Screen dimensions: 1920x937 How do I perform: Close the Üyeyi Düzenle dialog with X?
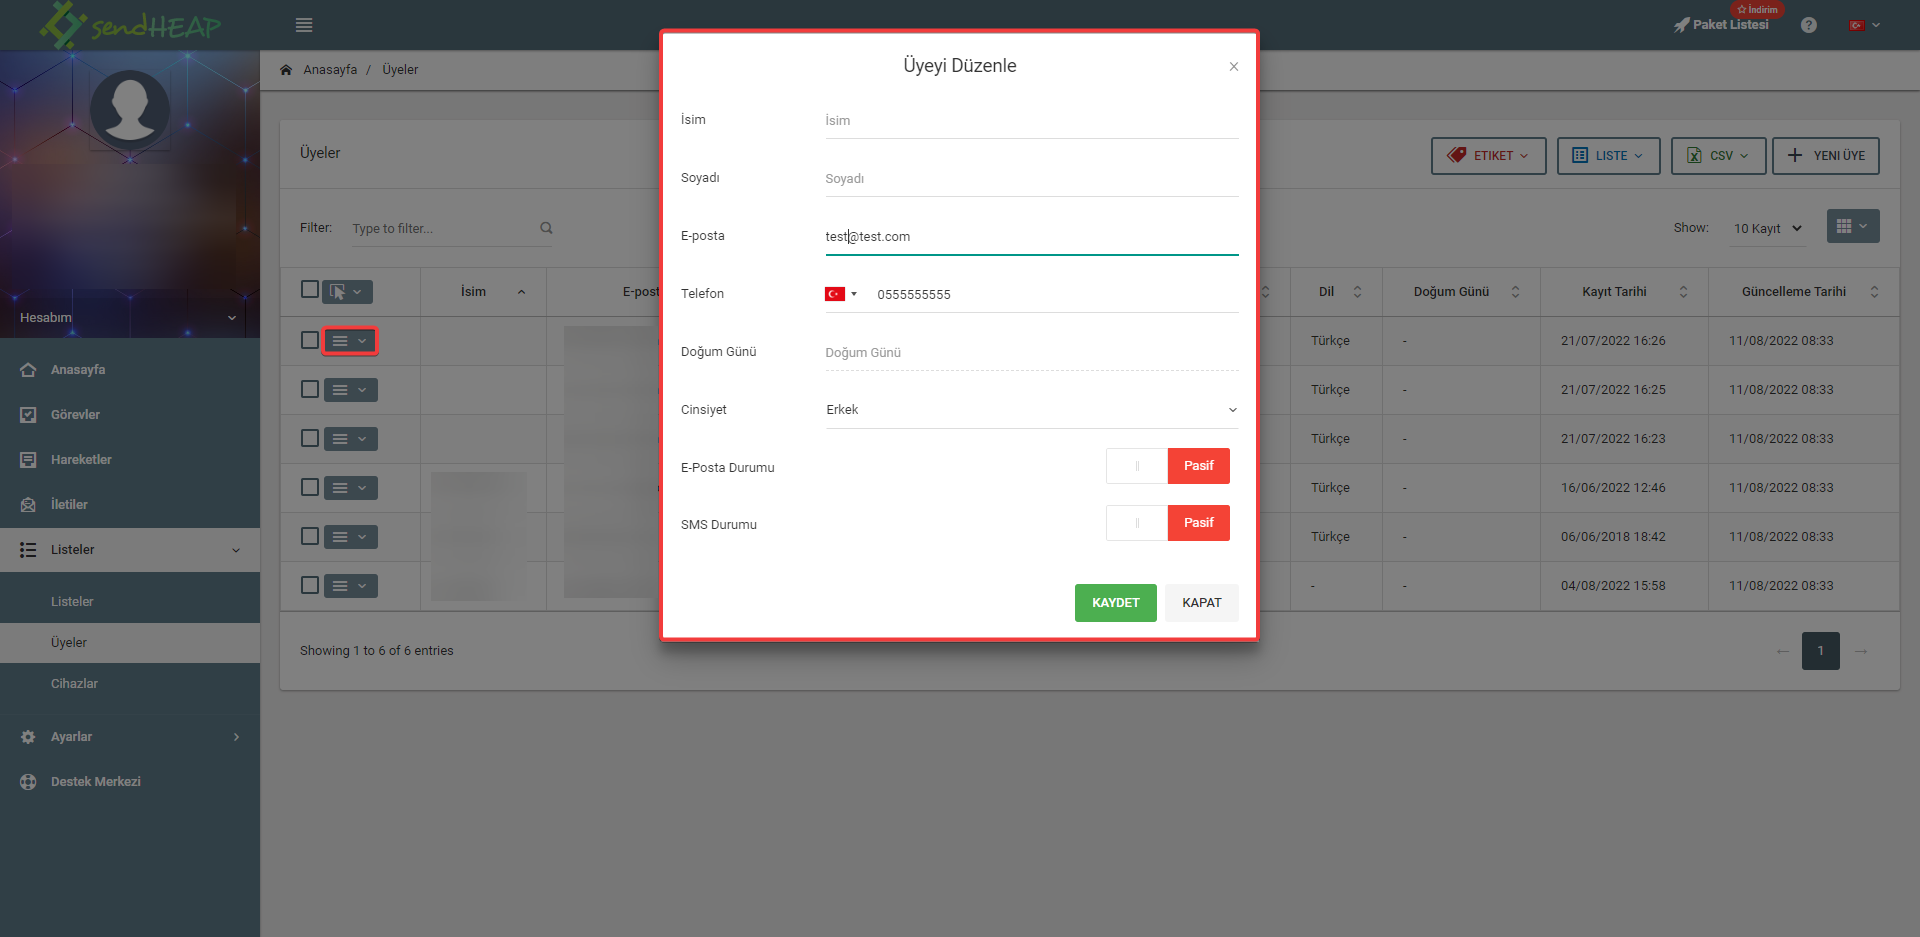1234,67
